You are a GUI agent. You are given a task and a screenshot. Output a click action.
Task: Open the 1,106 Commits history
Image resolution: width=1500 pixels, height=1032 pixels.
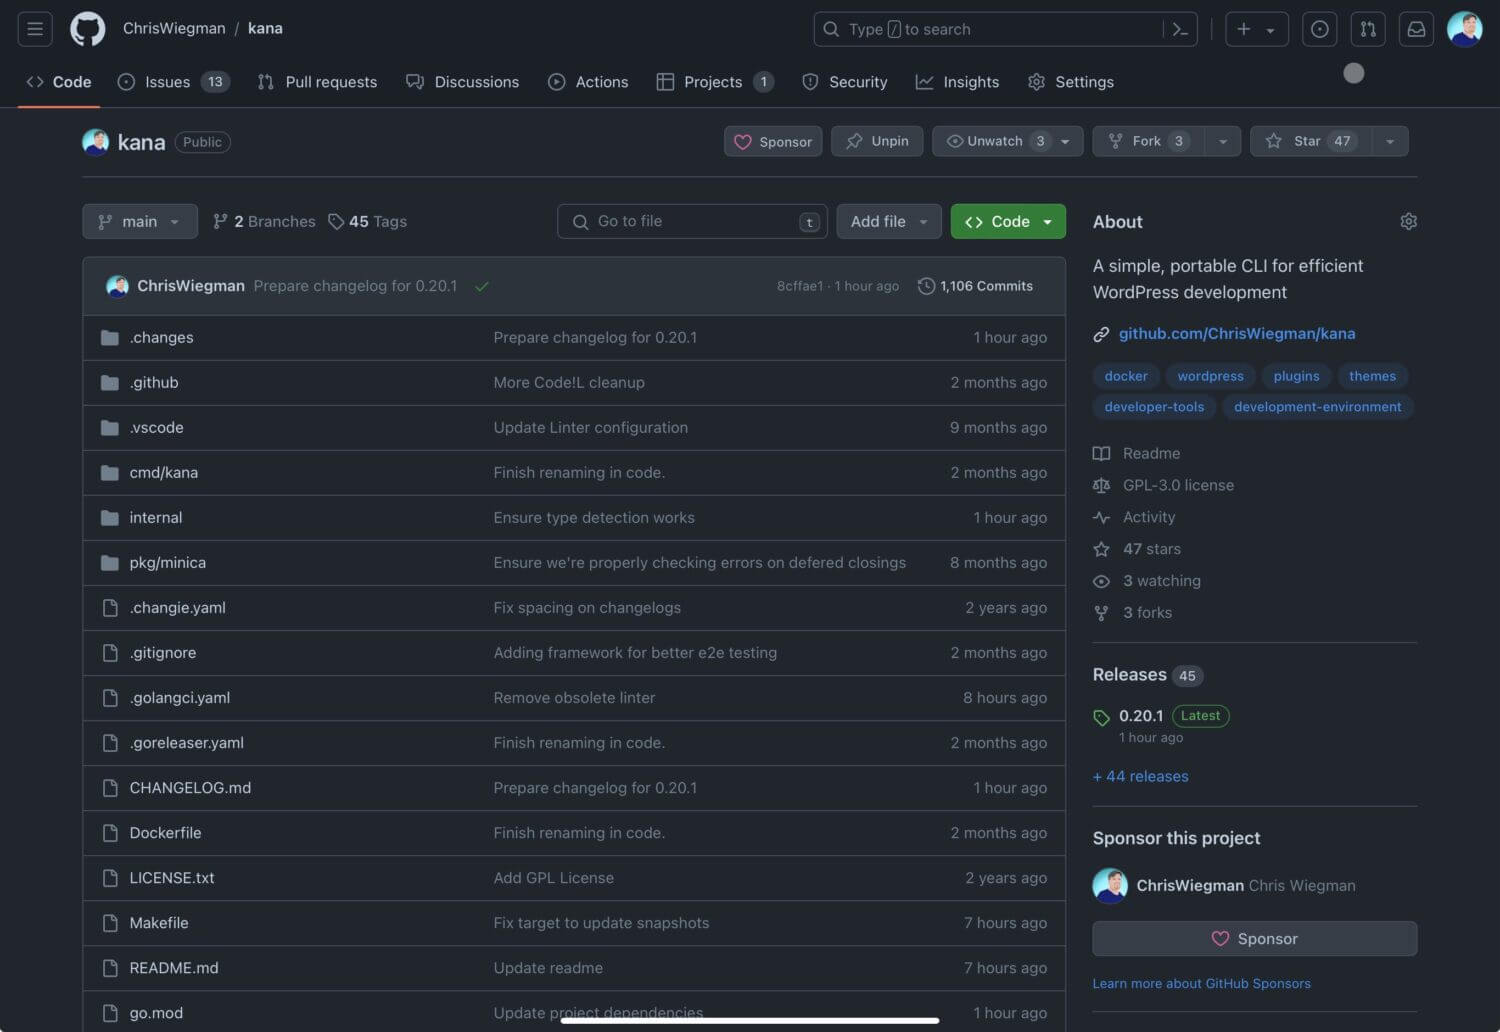pyautogui.click(x=975, y=286)
